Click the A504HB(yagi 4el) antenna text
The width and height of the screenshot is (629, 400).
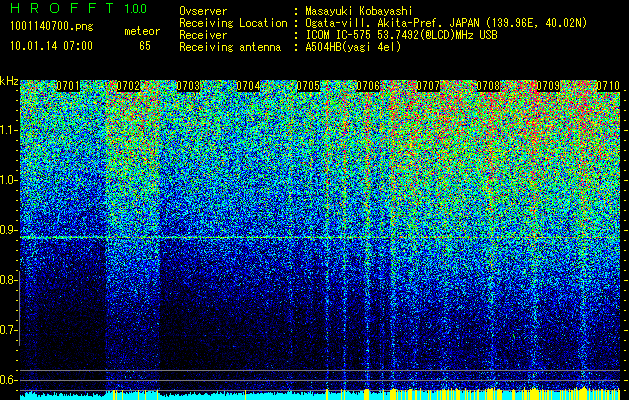click(353, 47)
